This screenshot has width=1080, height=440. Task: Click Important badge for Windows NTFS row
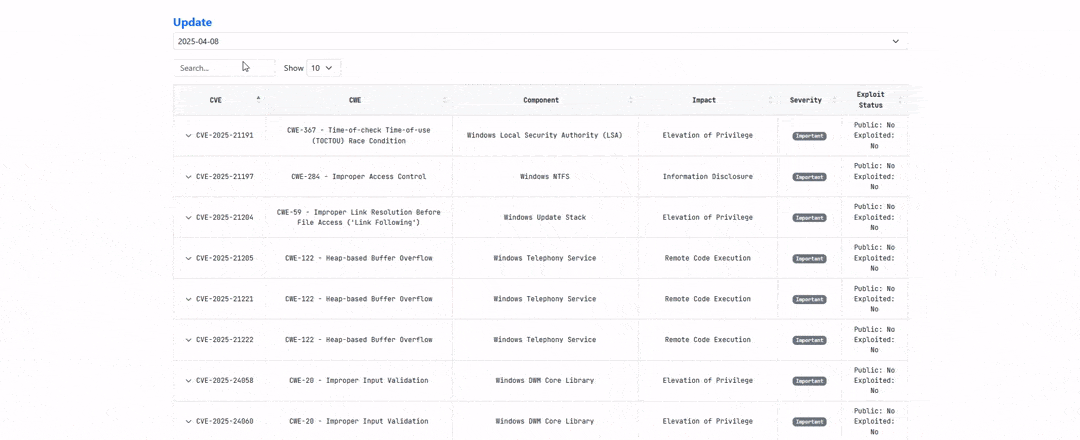[809, 177]
